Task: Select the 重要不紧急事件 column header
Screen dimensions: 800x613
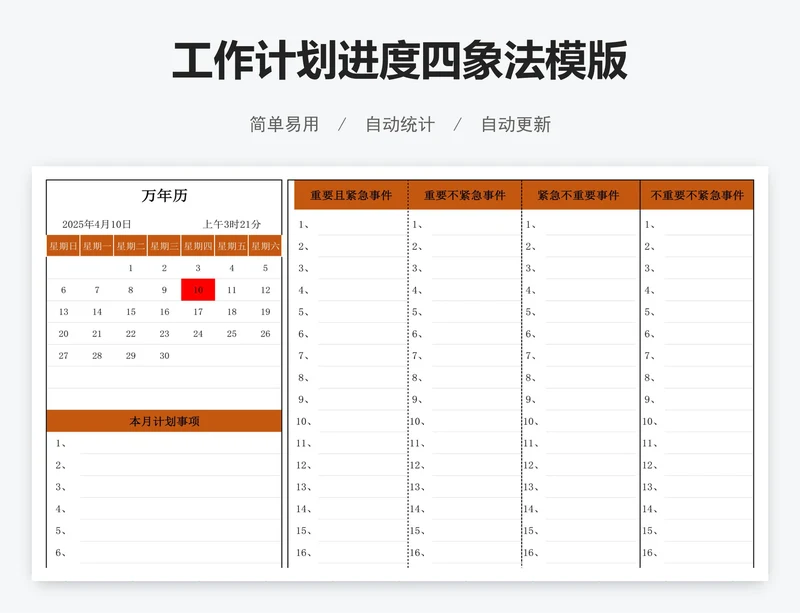Action: point(465,195)
